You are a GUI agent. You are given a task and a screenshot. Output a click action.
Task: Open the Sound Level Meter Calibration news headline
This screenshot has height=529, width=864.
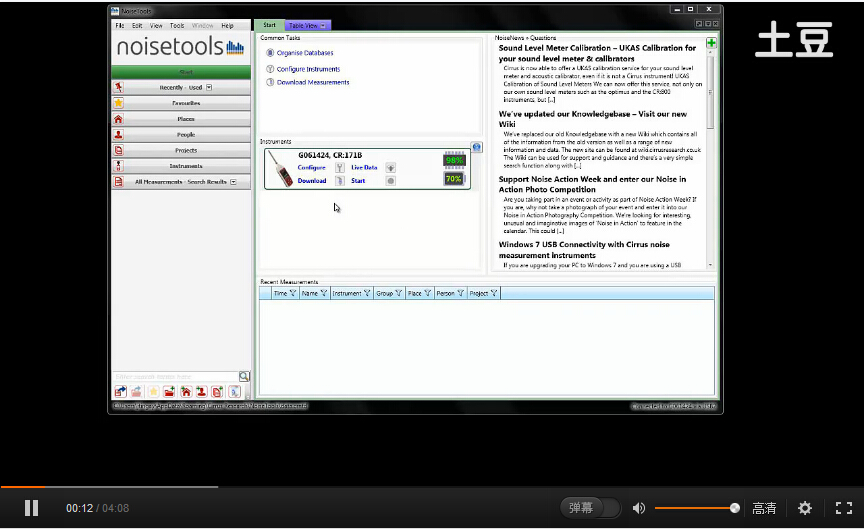point(597,53)
